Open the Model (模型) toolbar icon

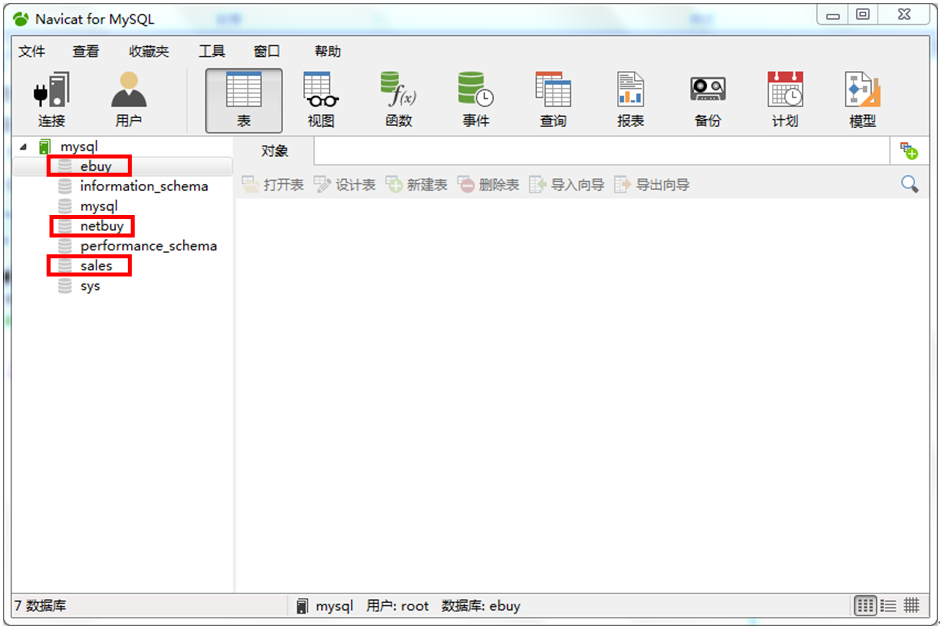pyautogui.click(x=863, y=100)
